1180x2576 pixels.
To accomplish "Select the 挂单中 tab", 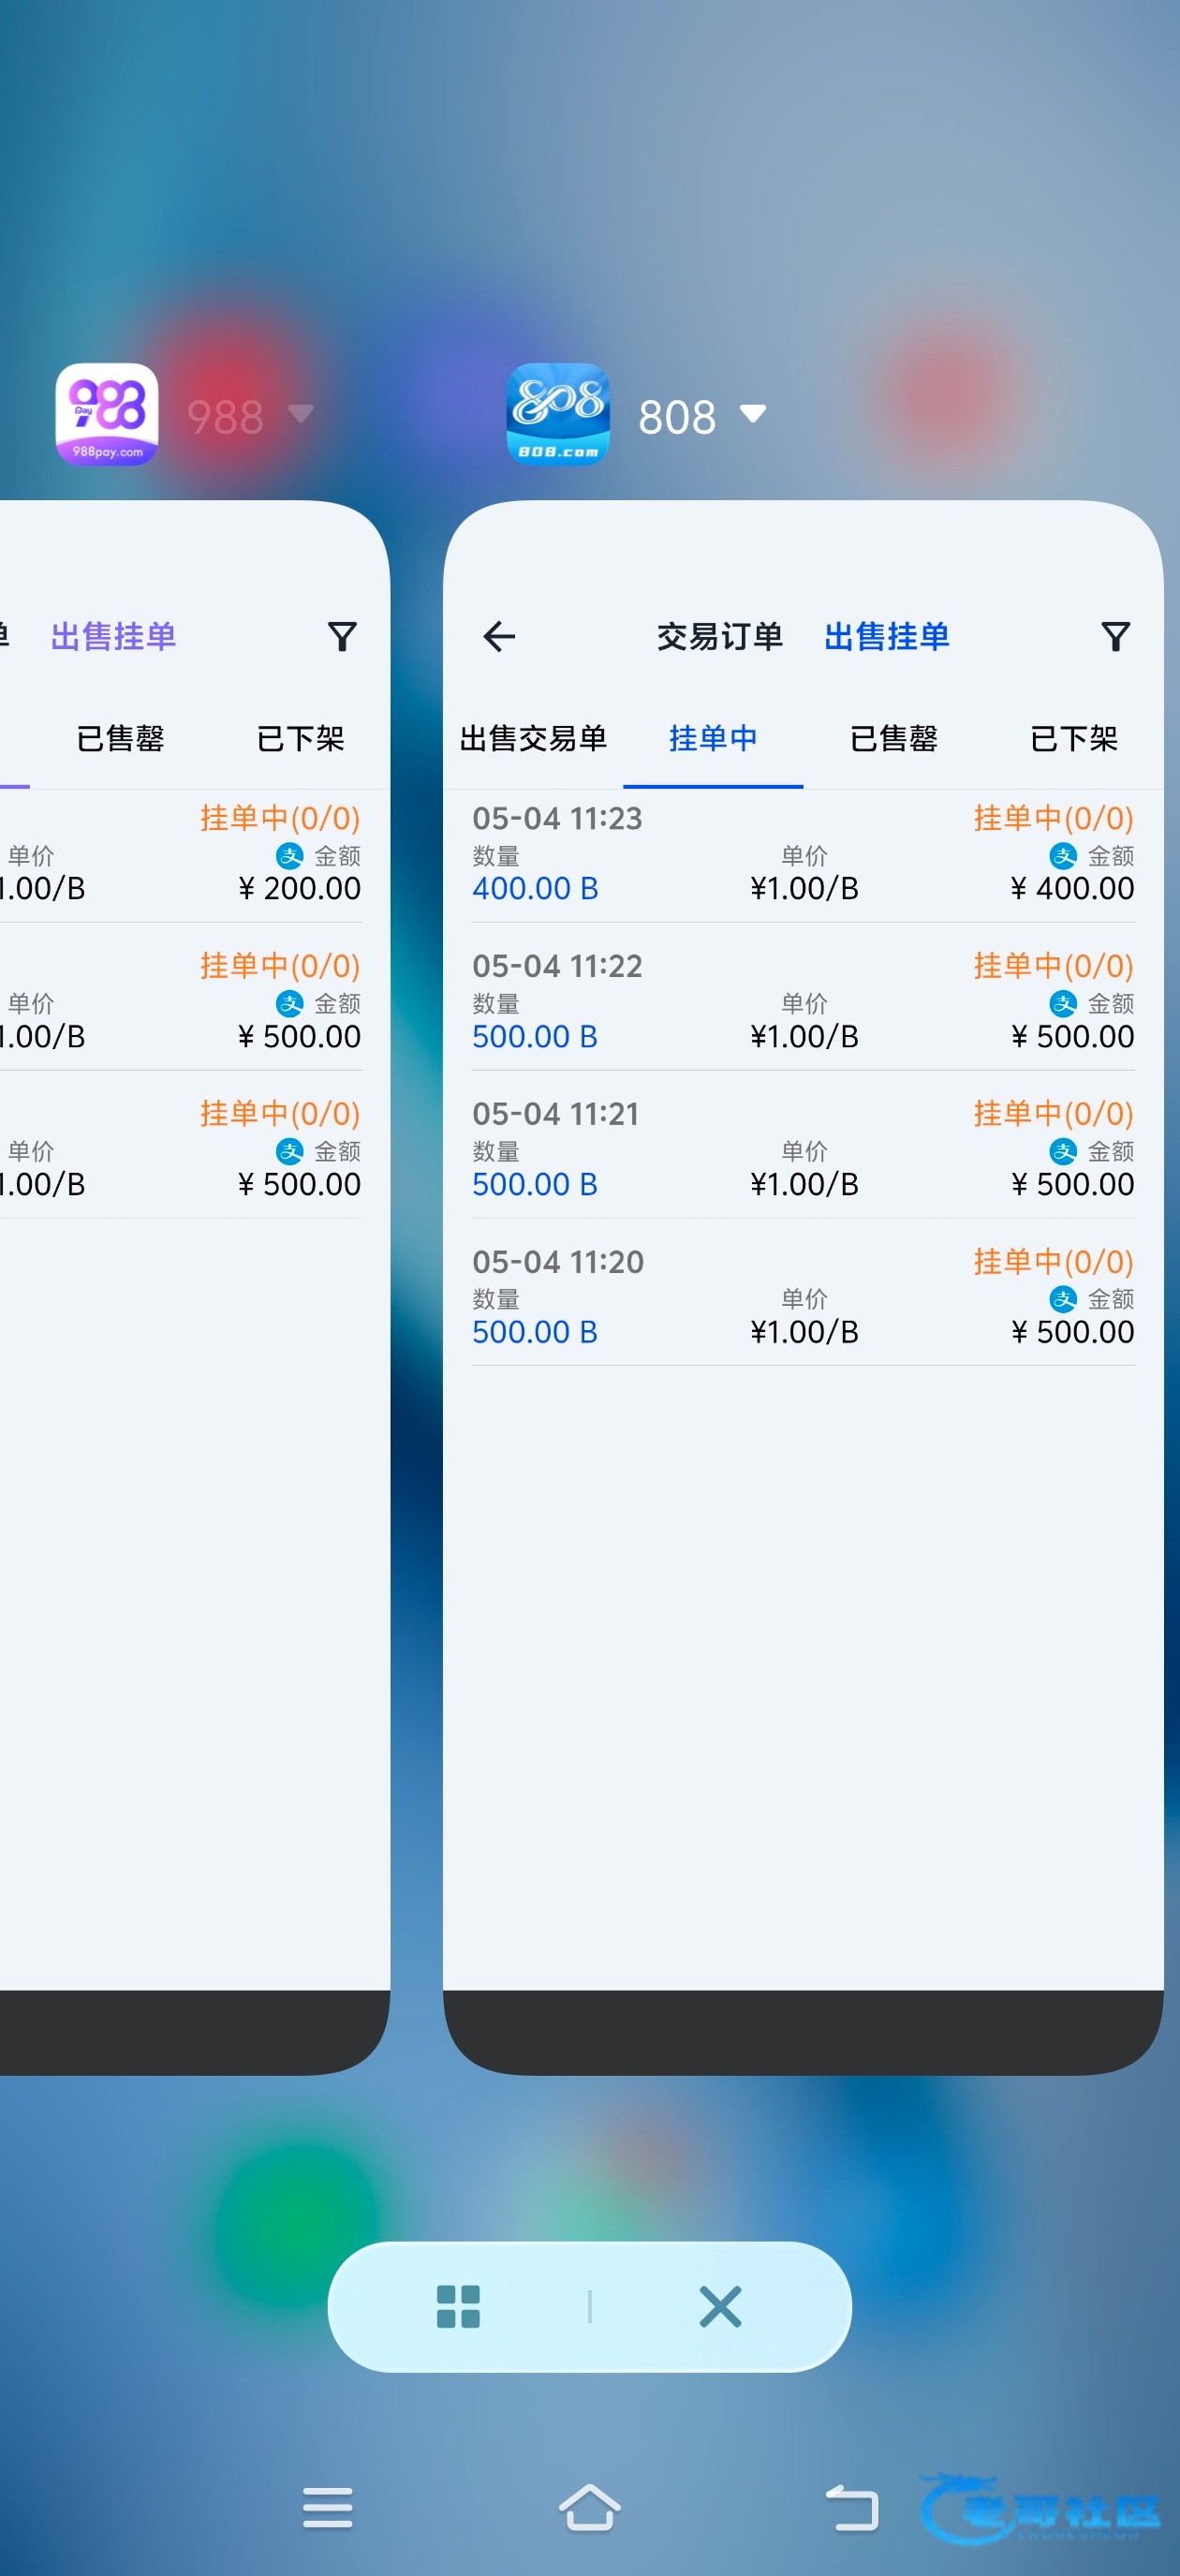I will (713, 738).
